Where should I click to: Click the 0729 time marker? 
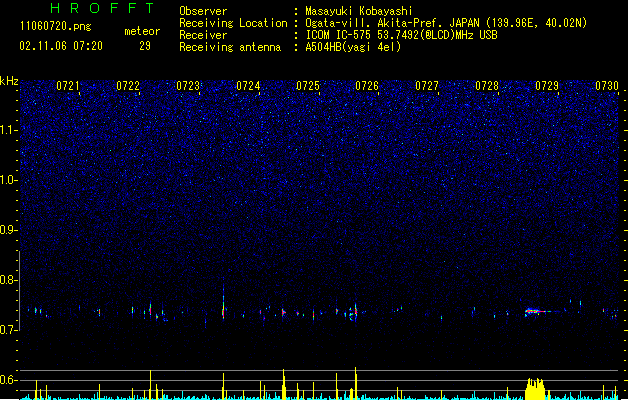click(x=547, y=86)
